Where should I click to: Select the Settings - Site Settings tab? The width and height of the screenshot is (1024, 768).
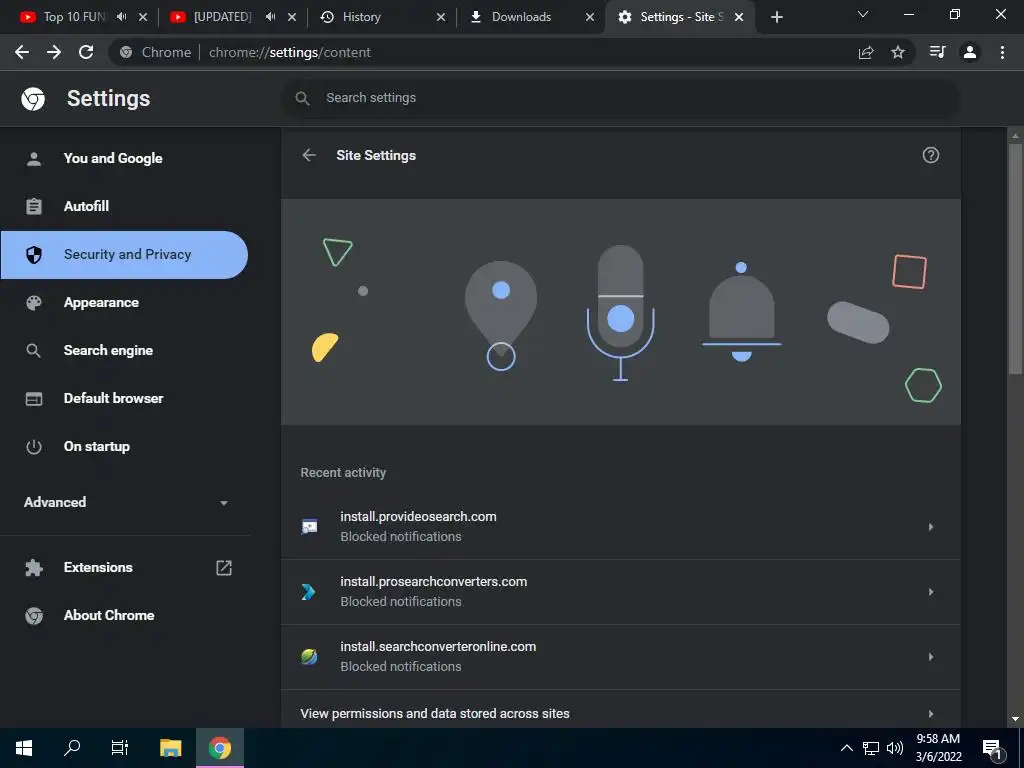click(681, 17)
